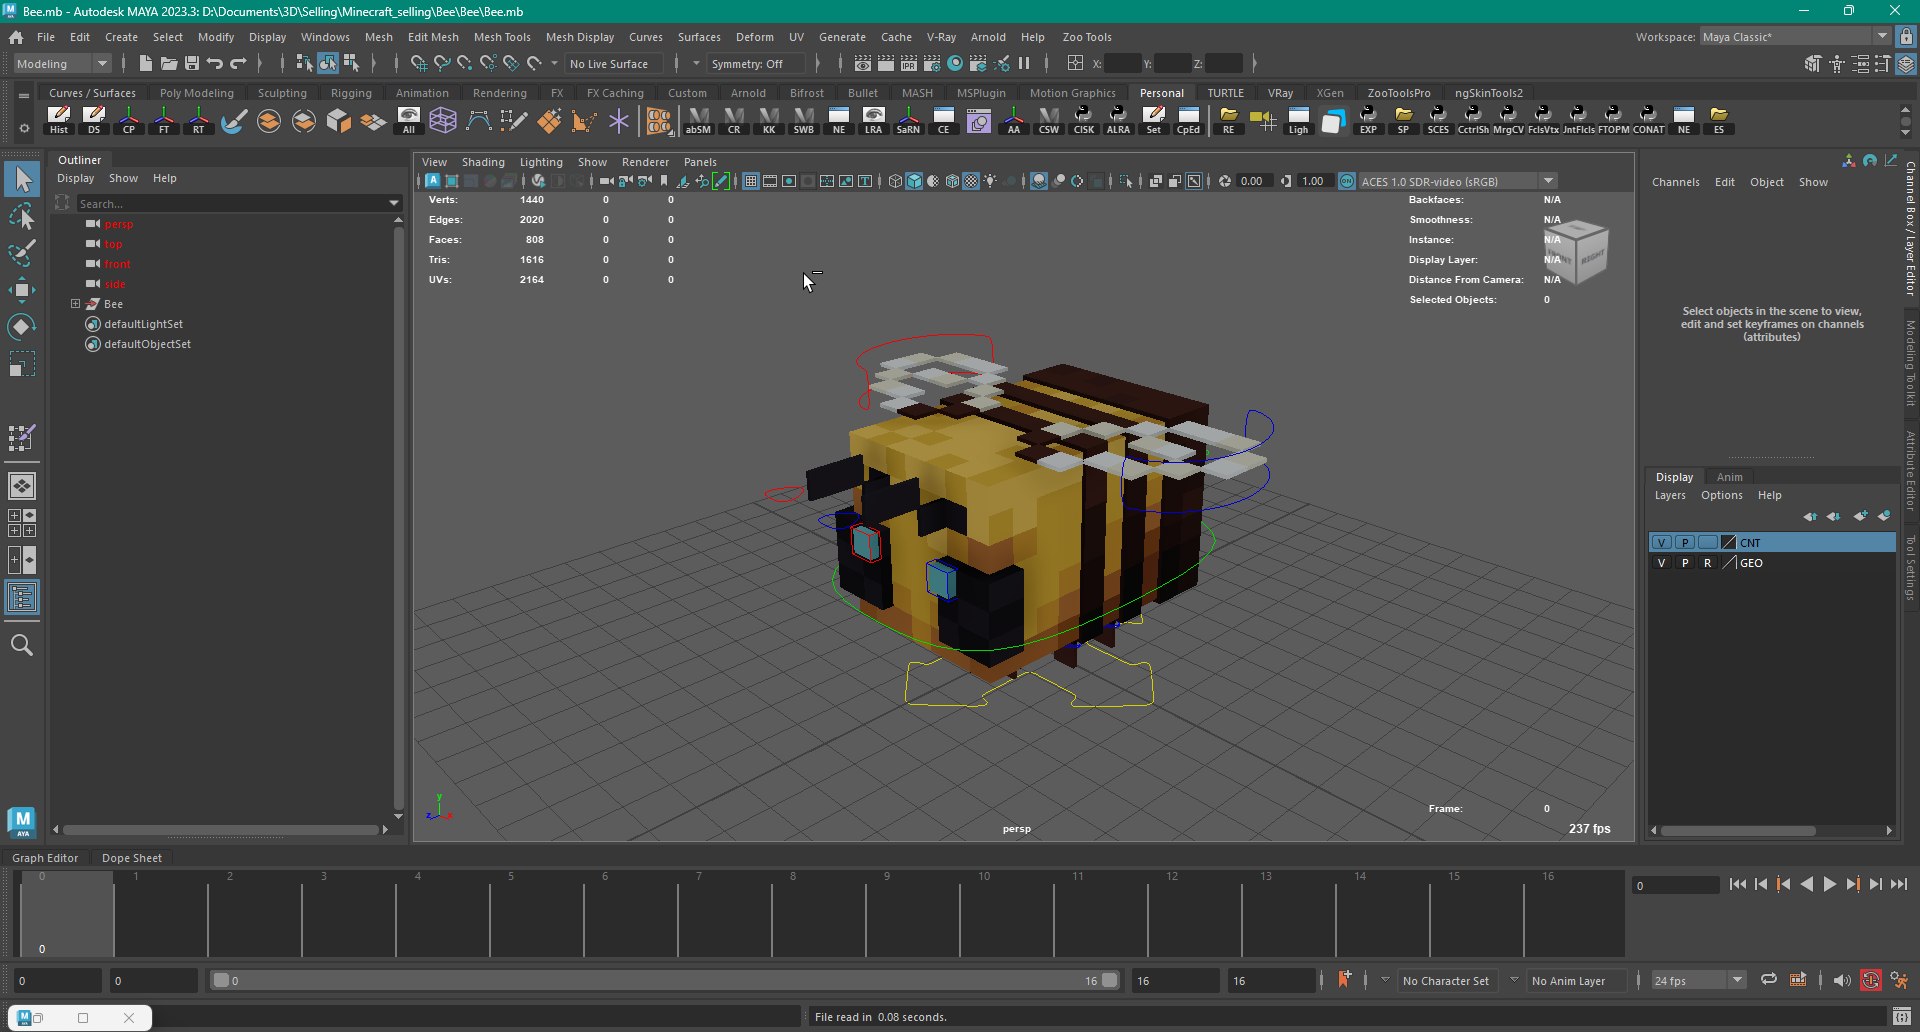Play animation forwards

tap(1829, 884)
